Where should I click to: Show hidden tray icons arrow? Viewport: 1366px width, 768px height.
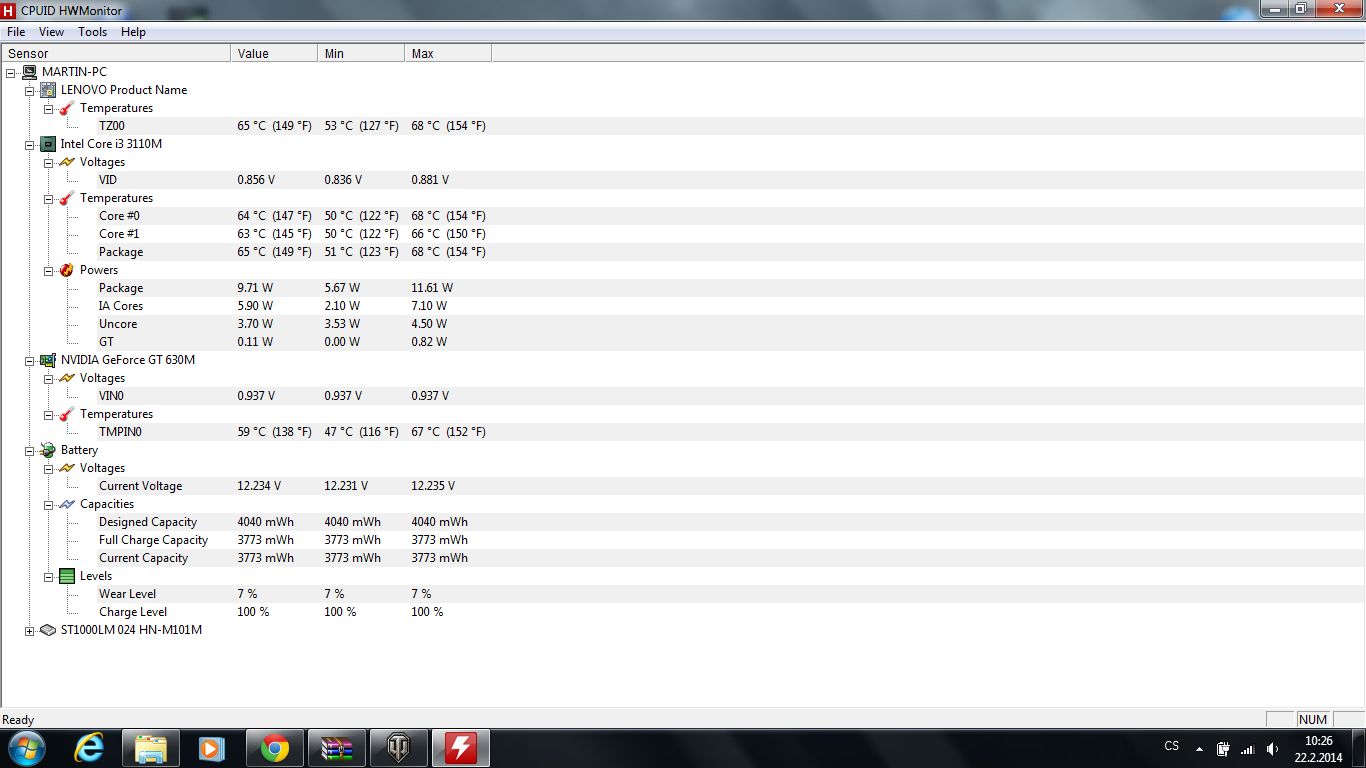(1199, 748)
